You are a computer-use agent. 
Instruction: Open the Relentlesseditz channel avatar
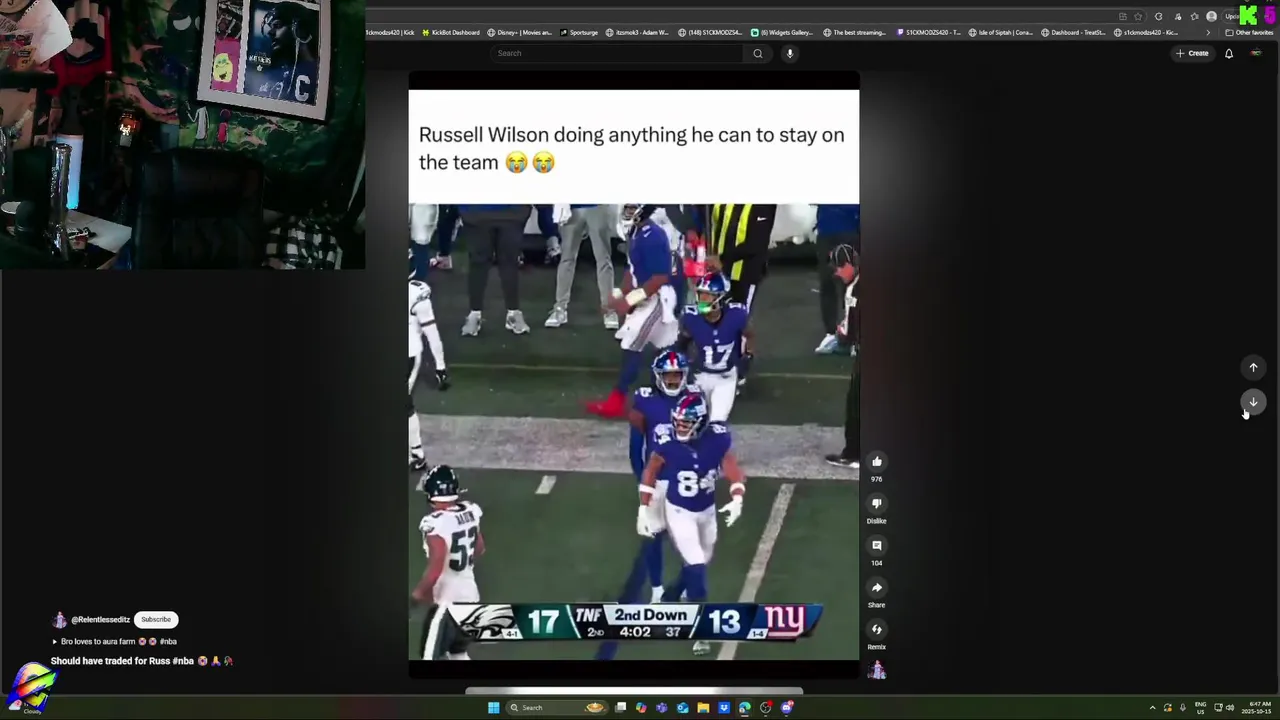(59, 620)
